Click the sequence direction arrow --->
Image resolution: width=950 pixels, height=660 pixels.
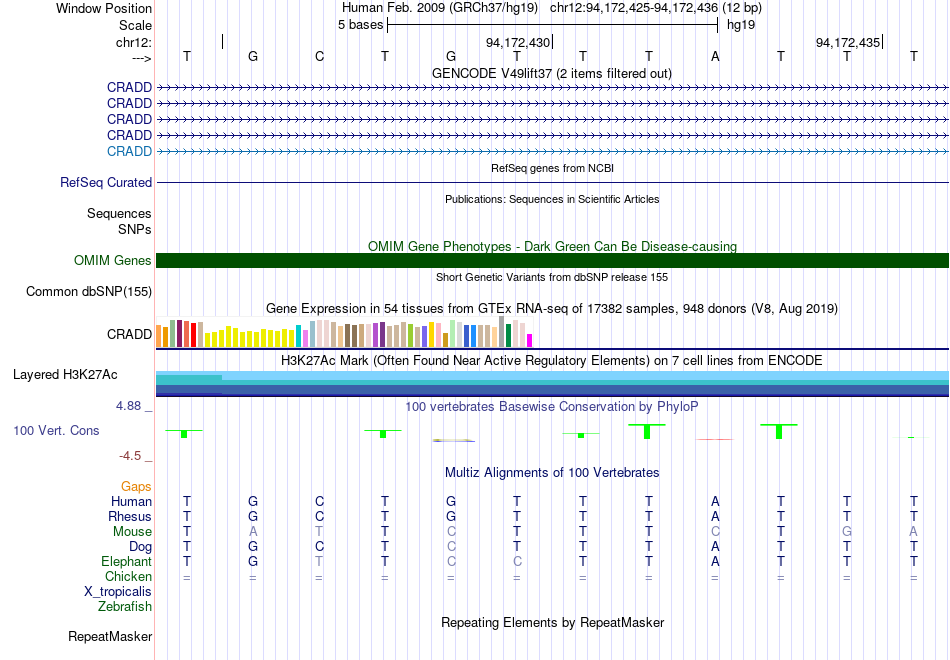142,58
